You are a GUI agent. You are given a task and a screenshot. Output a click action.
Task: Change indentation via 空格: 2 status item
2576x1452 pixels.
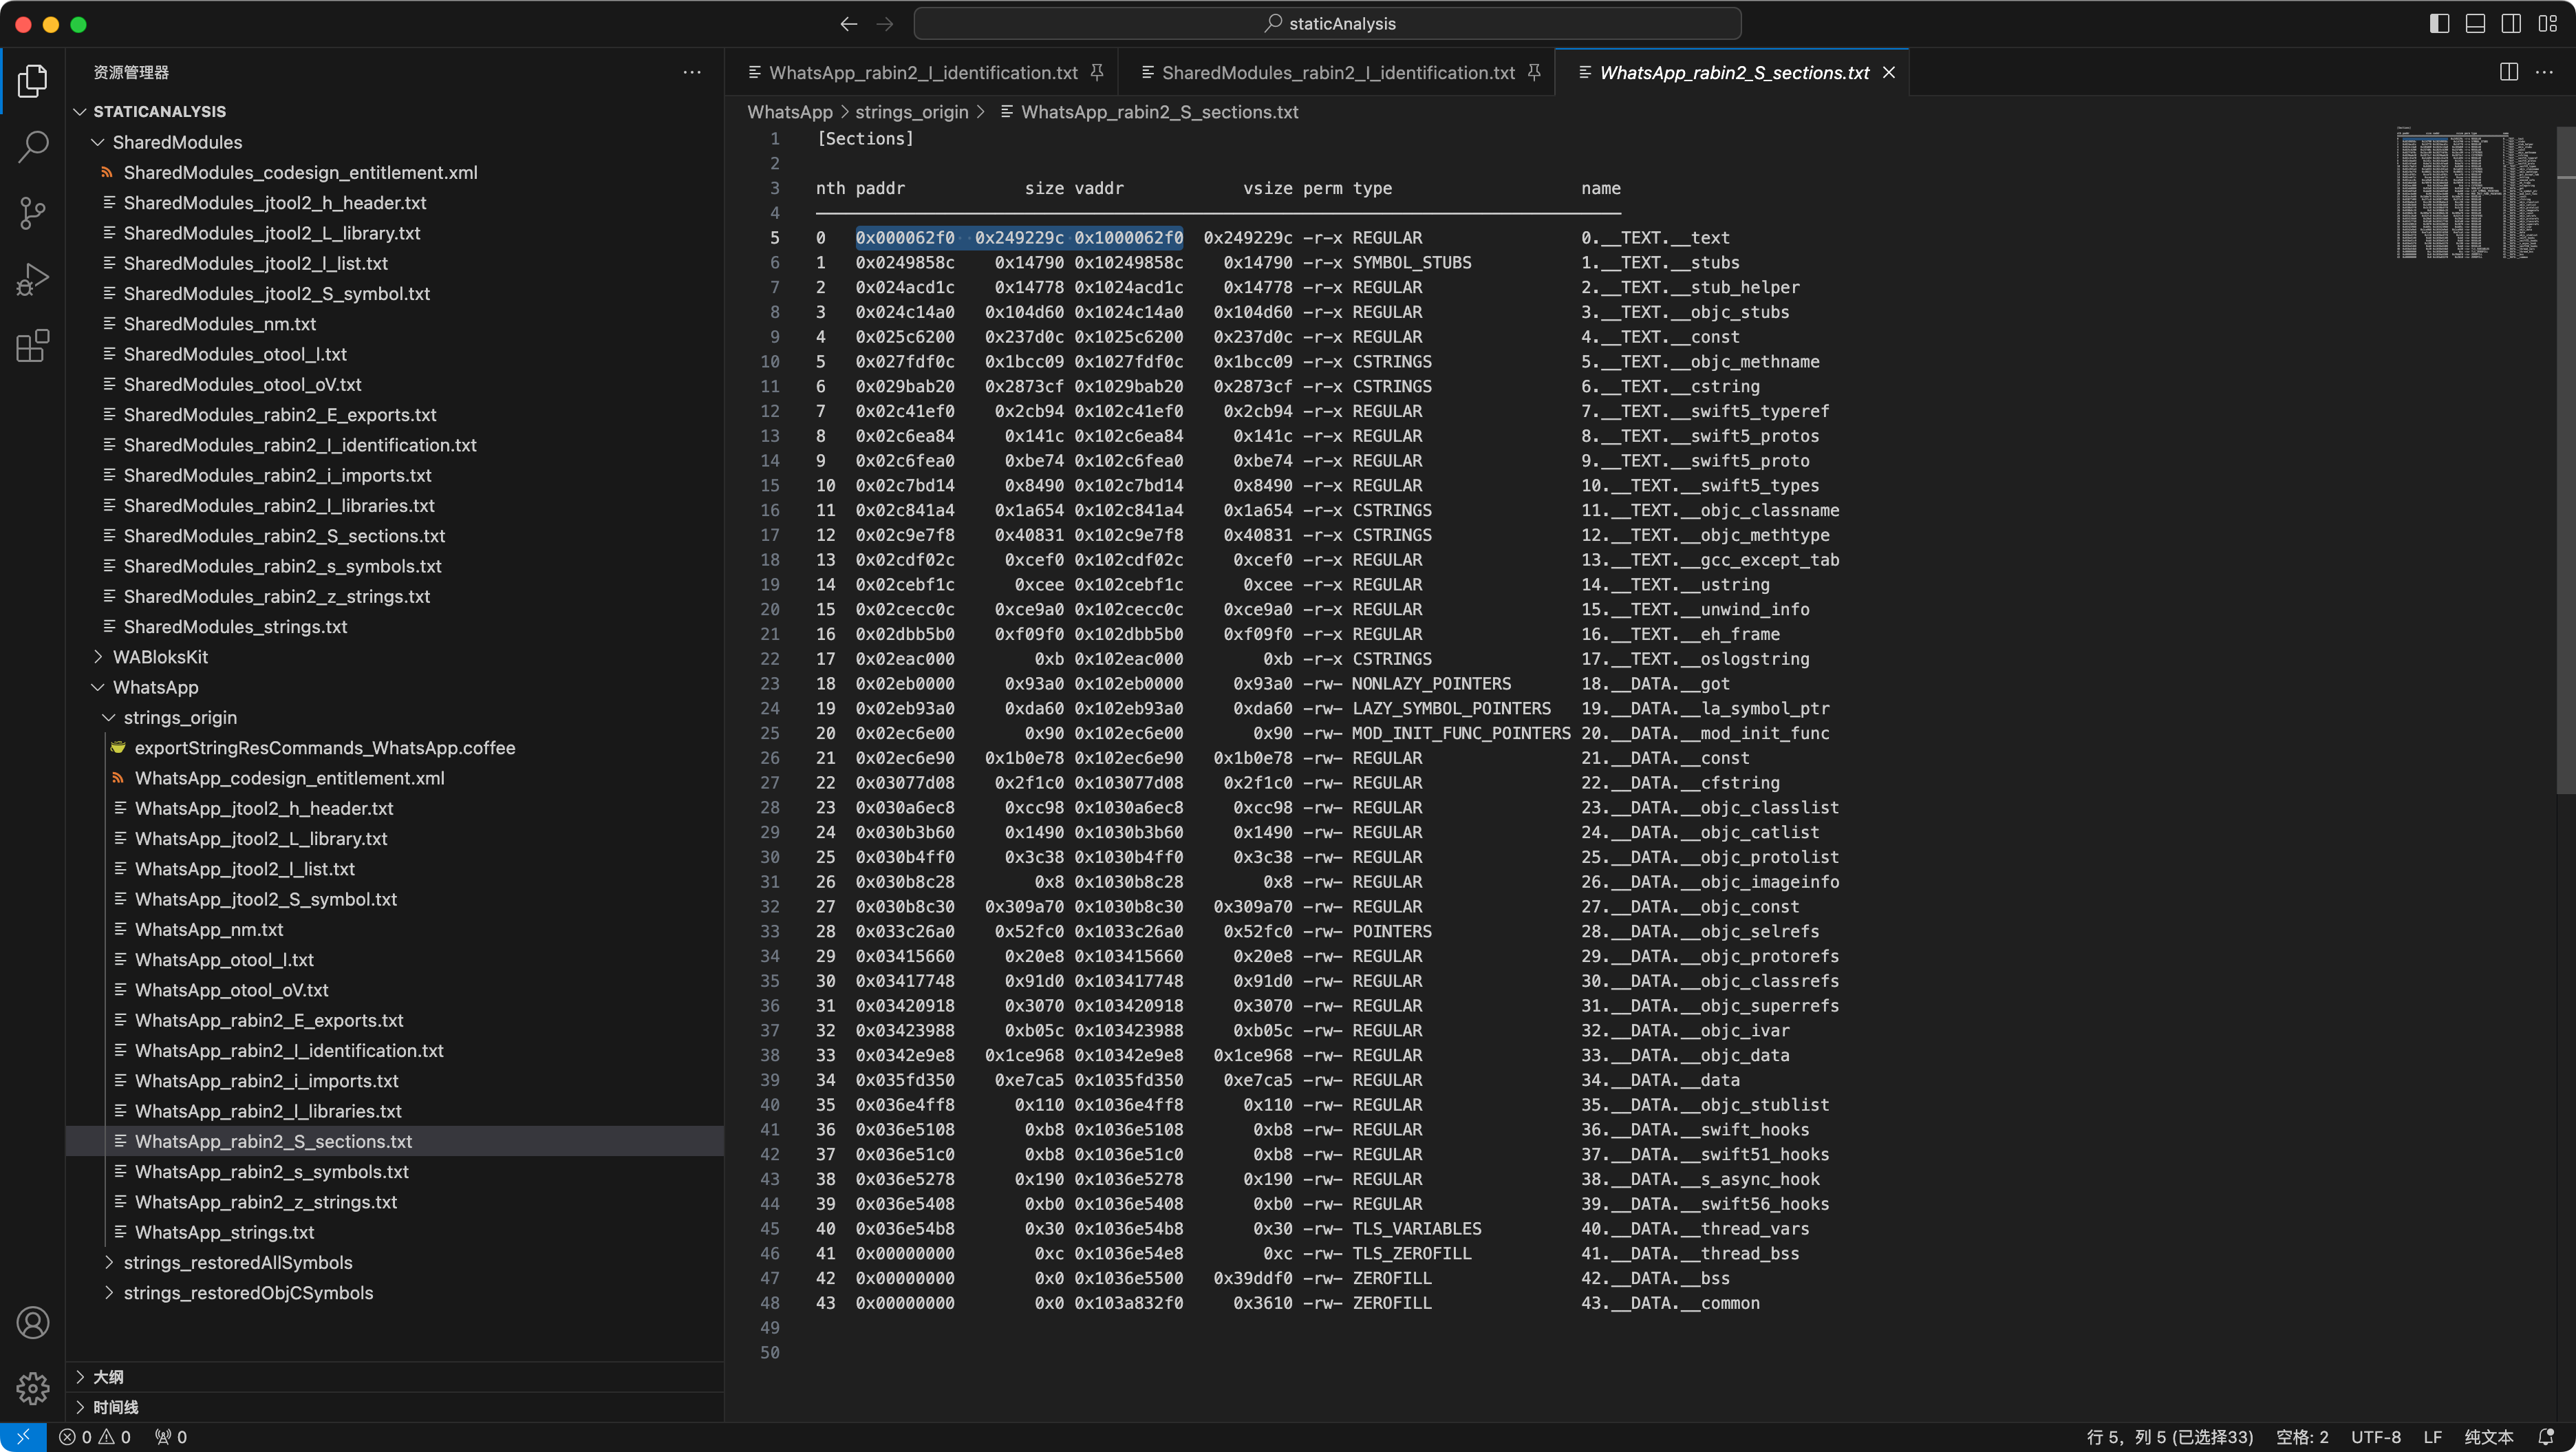(x=2302, y=1437)
